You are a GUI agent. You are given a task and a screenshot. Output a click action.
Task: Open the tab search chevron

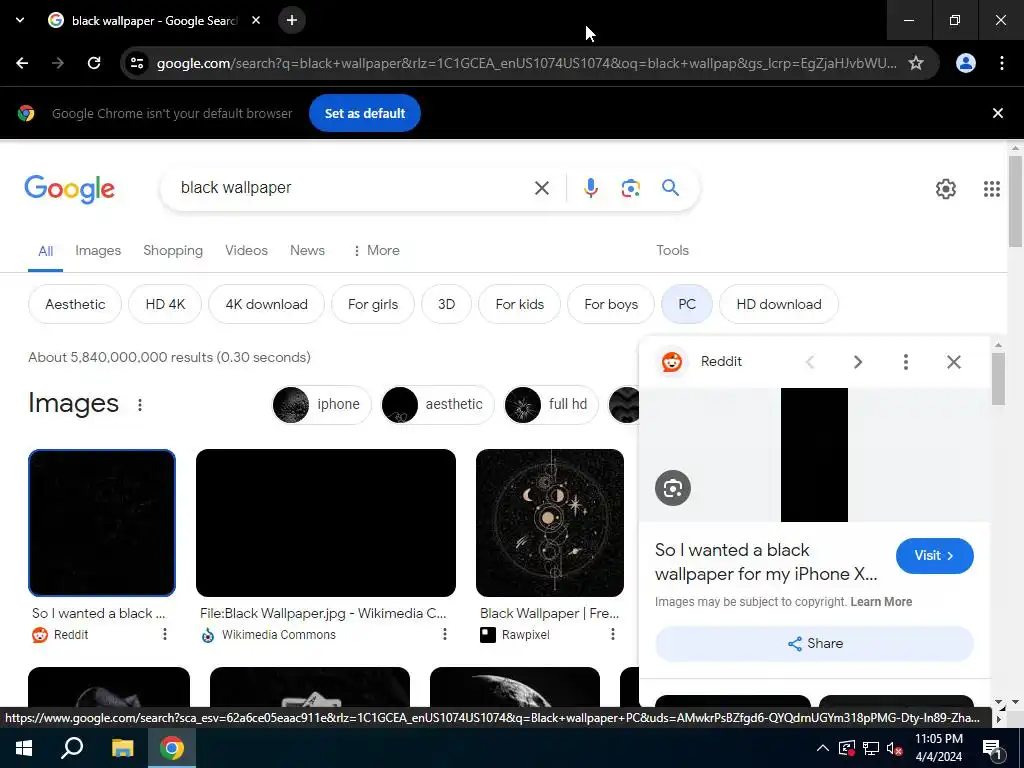click(20, 20)
